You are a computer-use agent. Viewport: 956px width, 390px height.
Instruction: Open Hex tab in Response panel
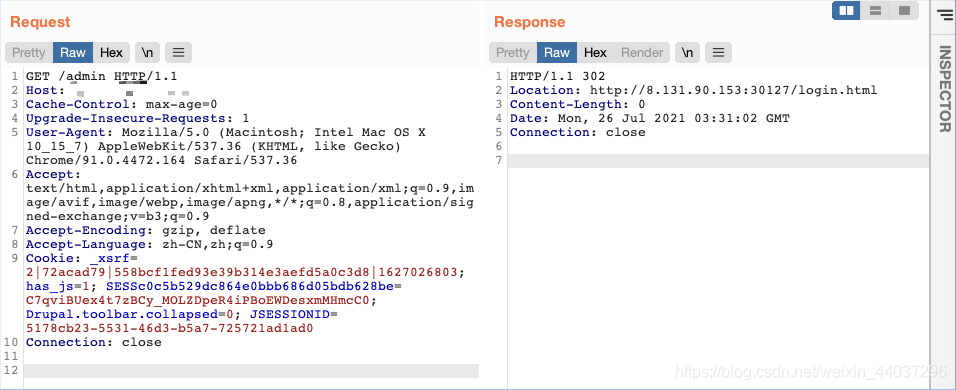click(595, 52)
